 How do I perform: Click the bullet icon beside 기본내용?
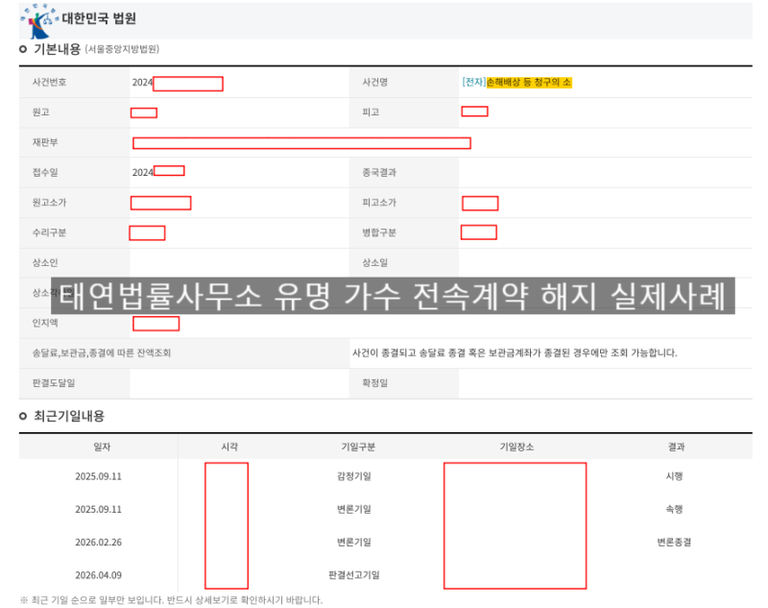(x=23, y=49)
